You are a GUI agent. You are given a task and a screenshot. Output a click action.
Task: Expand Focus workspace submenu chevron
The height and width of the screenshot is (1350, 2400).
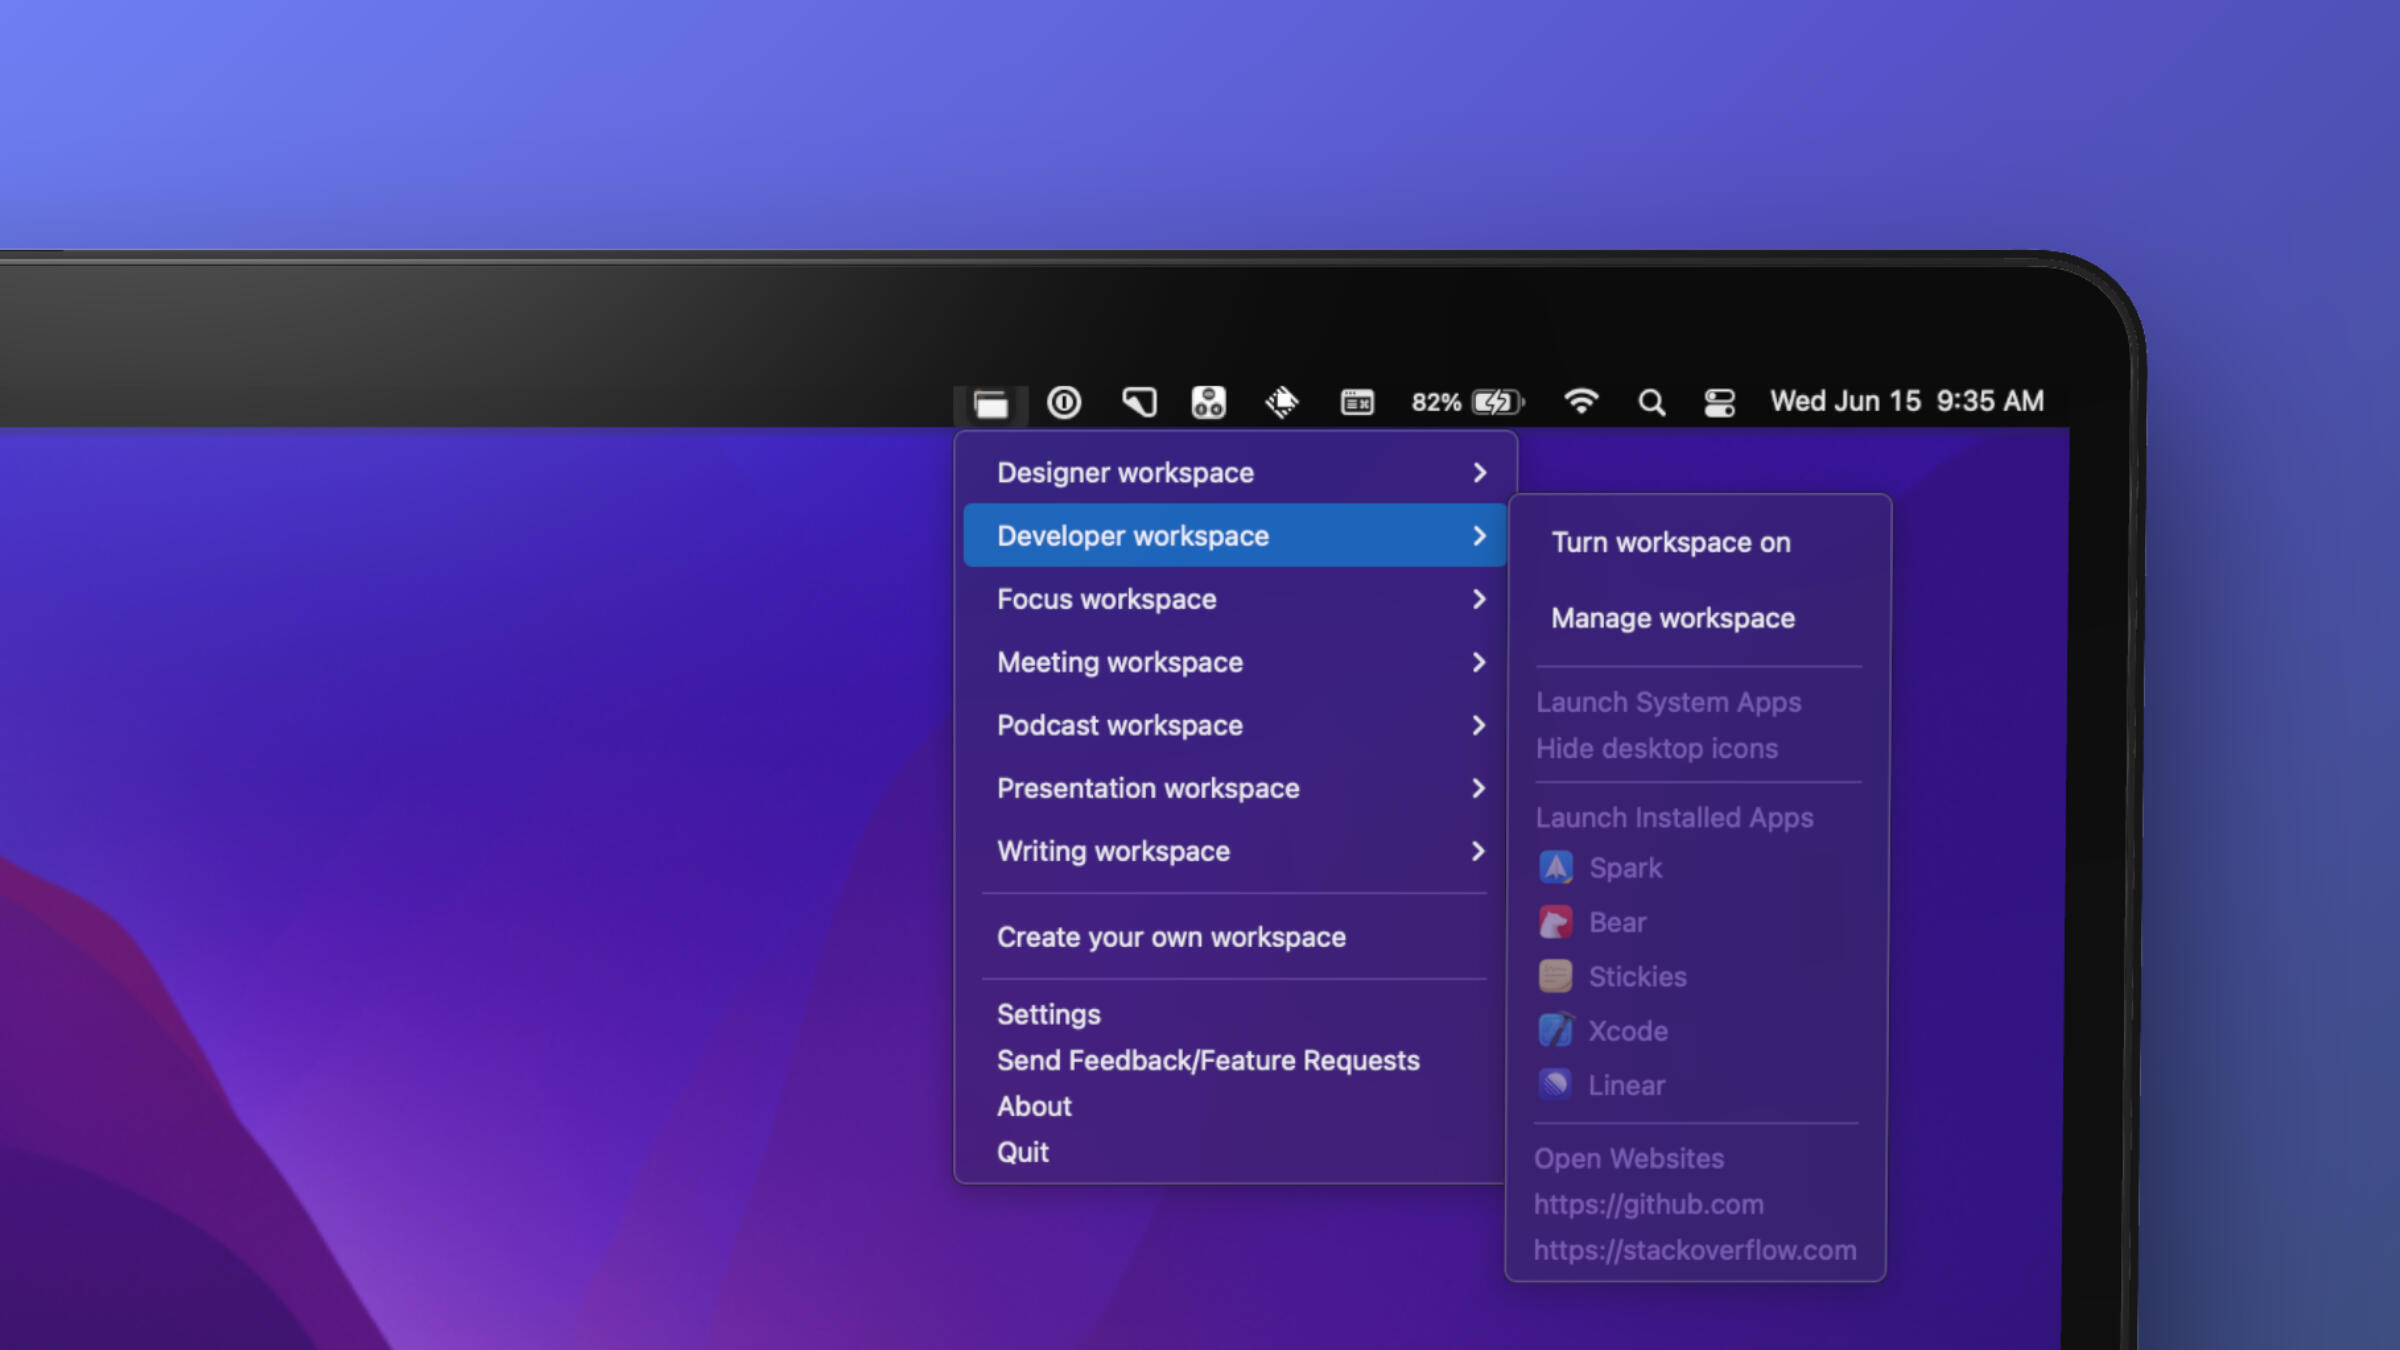pos(1479,599)
